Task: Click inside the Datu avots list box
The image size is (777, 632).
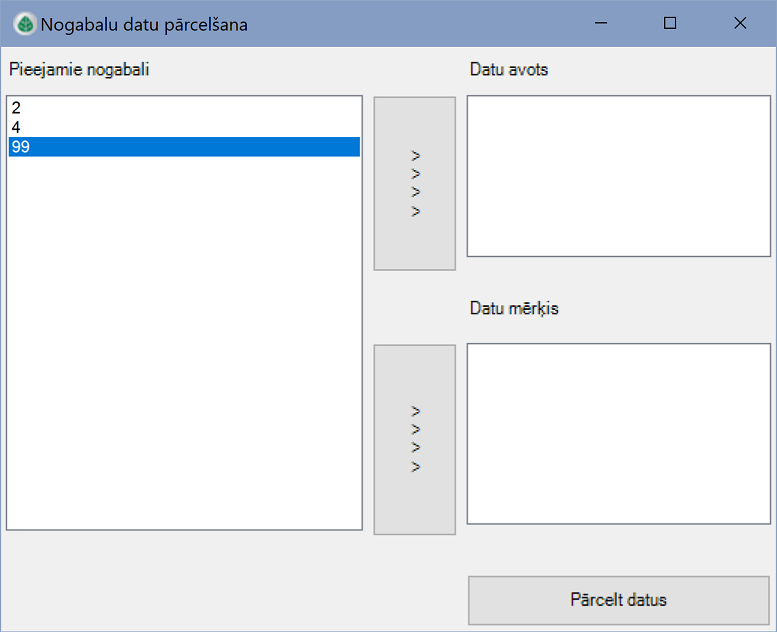Action: [618, 176]
